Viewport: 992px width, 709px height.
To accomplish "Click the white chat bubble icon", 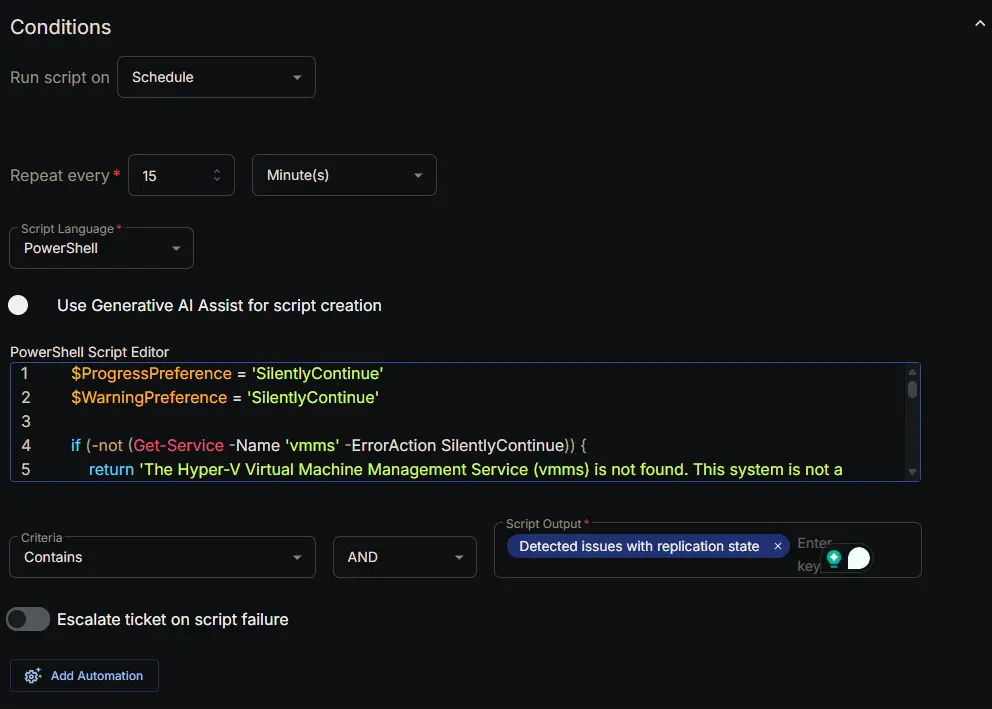I will (859, 558).
